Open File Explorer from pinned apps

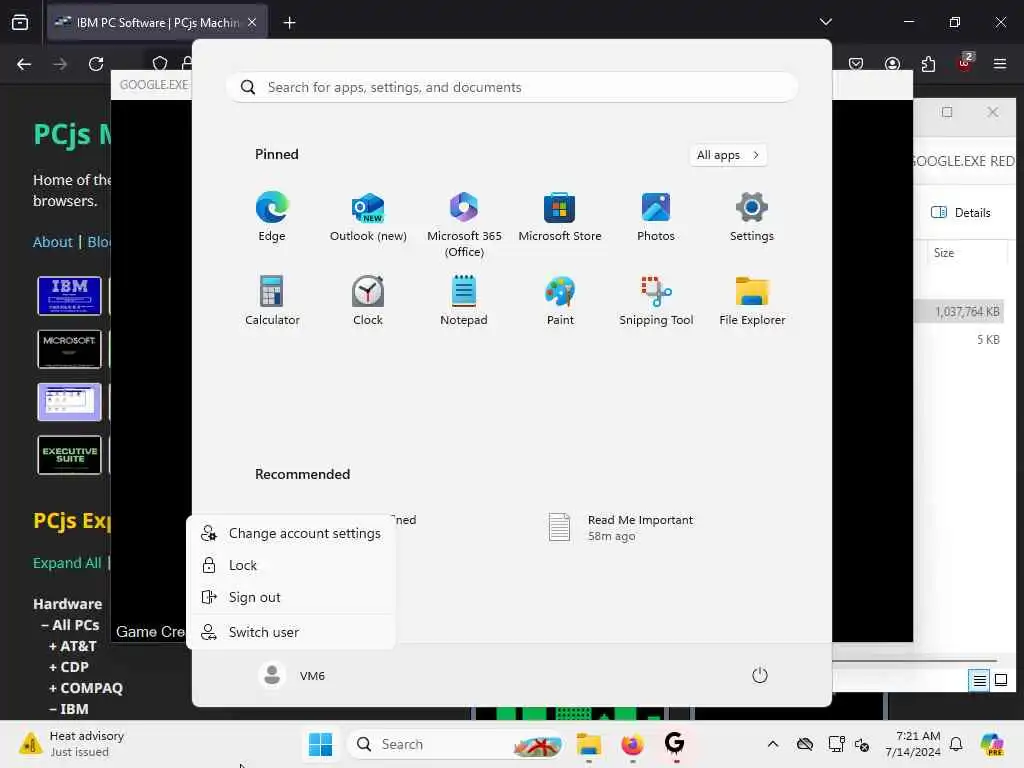click(x=752, y=300)
